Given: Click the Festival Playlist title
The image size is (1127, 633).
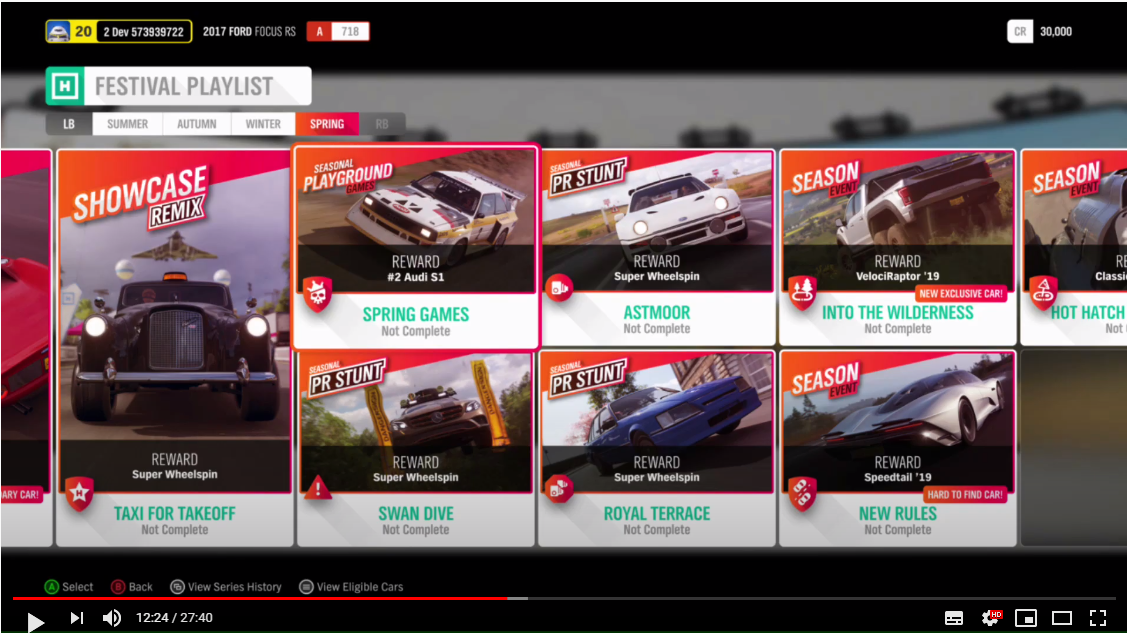Looking at the screenshot, I should point(184,87).
